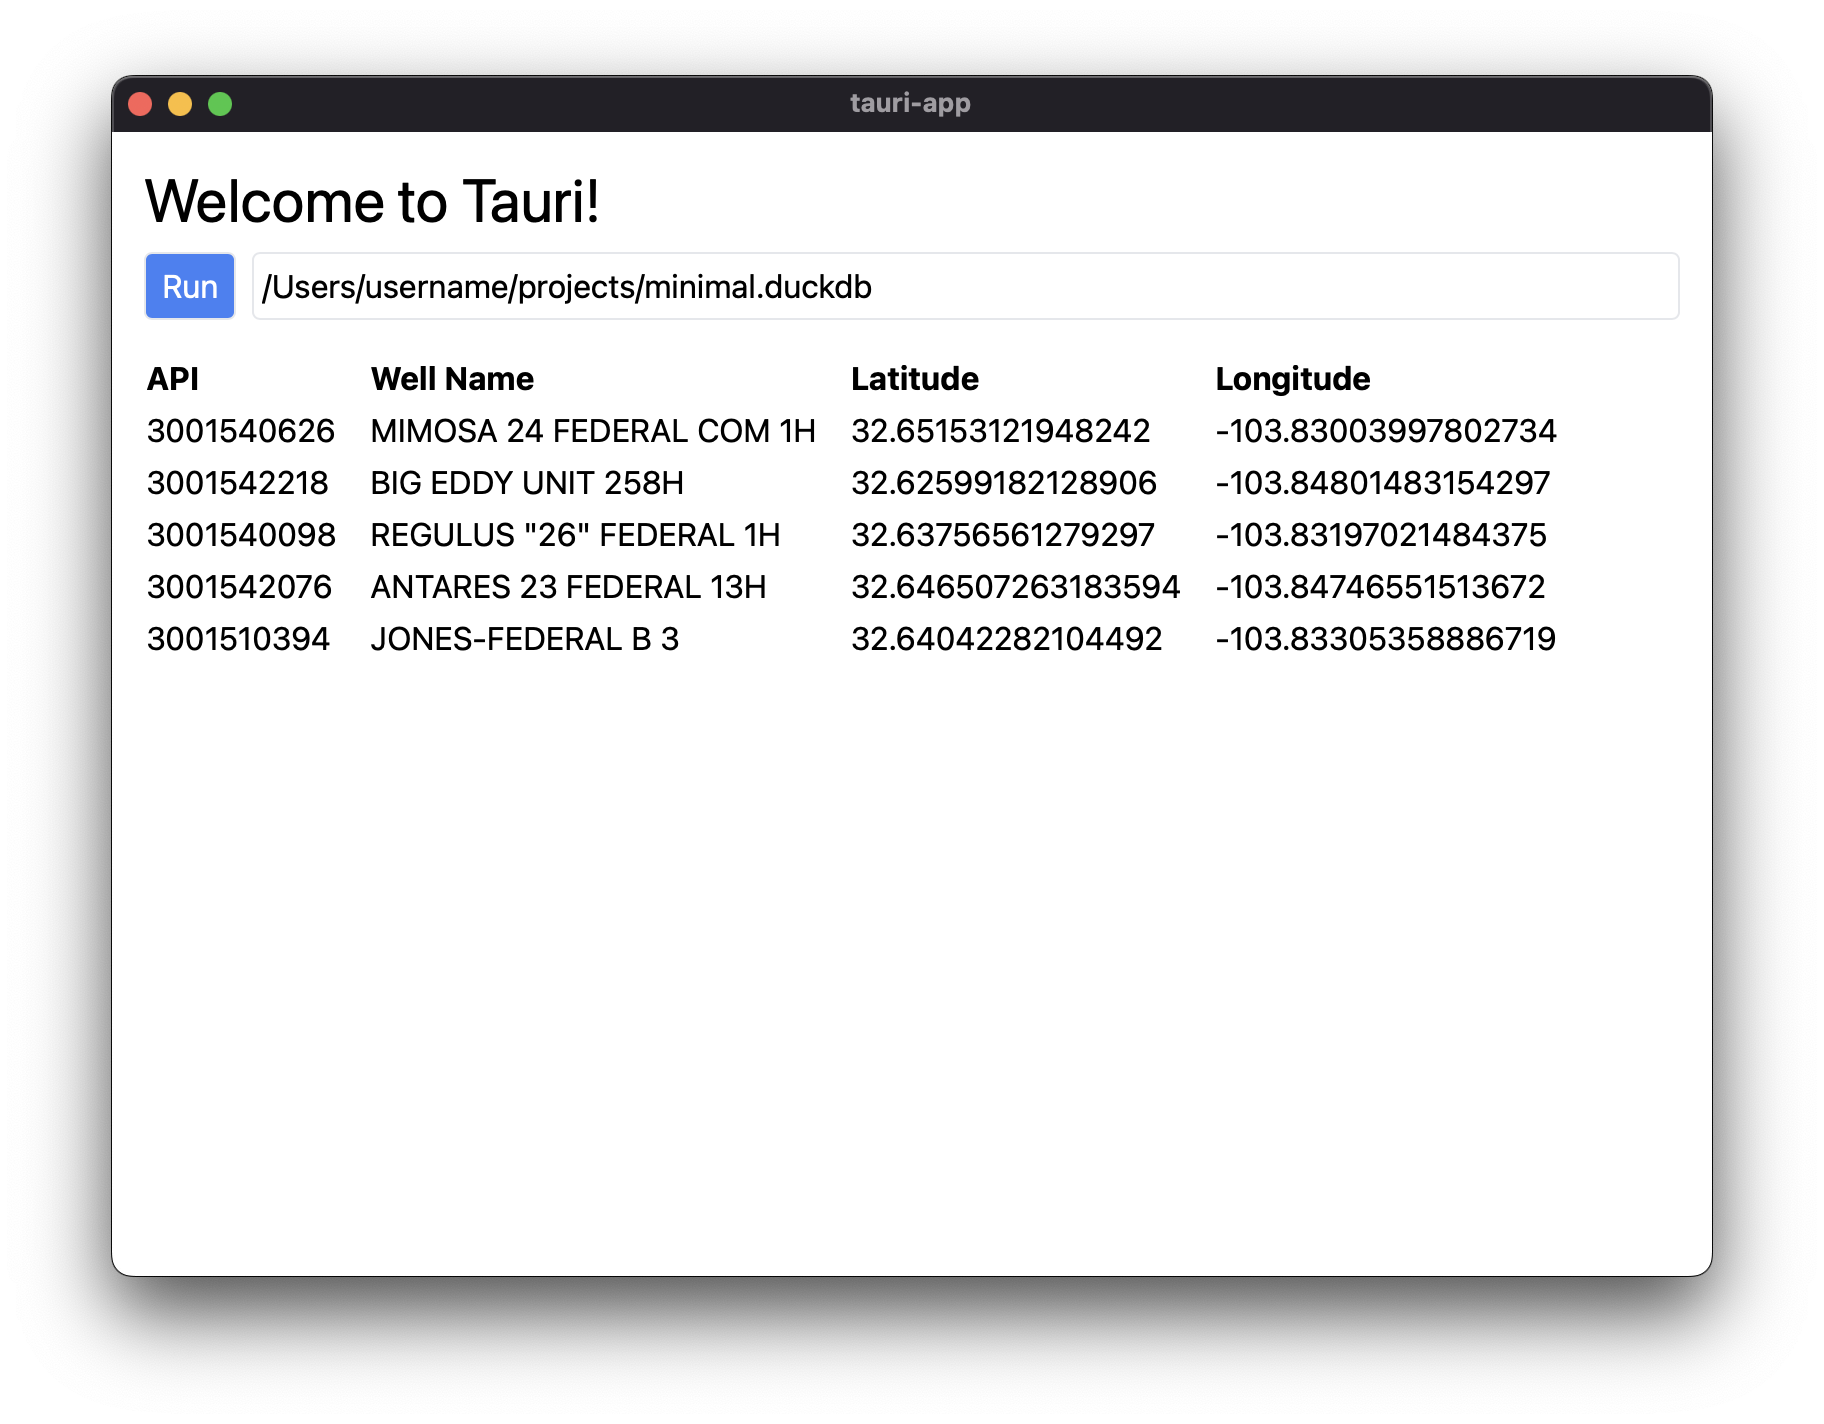This screenshot has width=1824, height=1424.
Task: Click well name JONES-FEDERAL B 3
Action: 525,639
